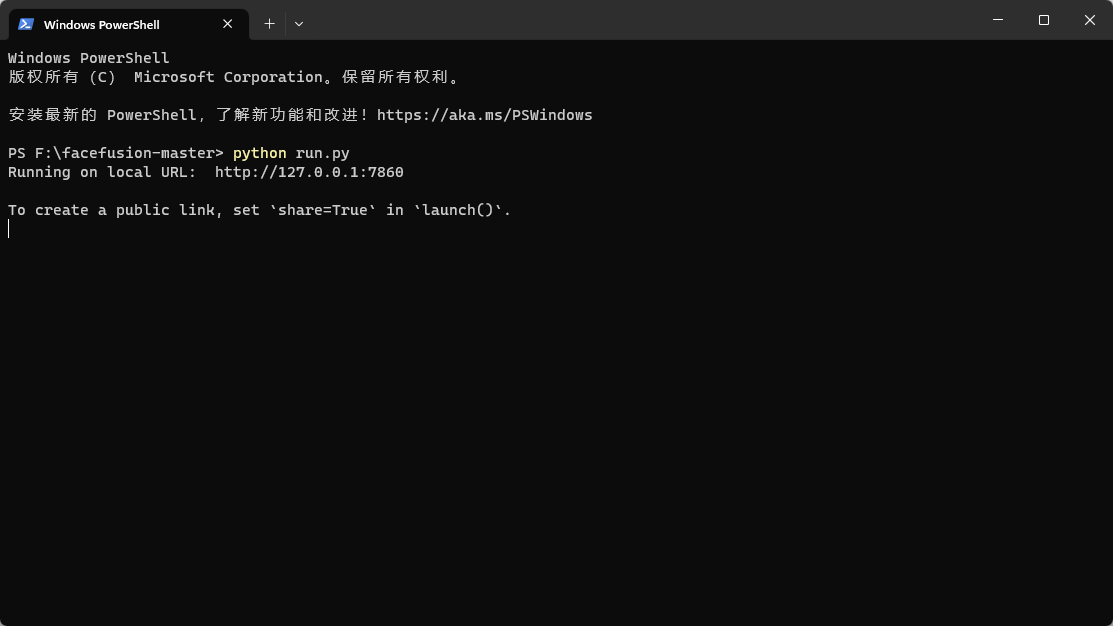Click the 'launch()' text
Image resolution: width=1113 pixels, height=626 pixels.
click(x=457, y=210)
